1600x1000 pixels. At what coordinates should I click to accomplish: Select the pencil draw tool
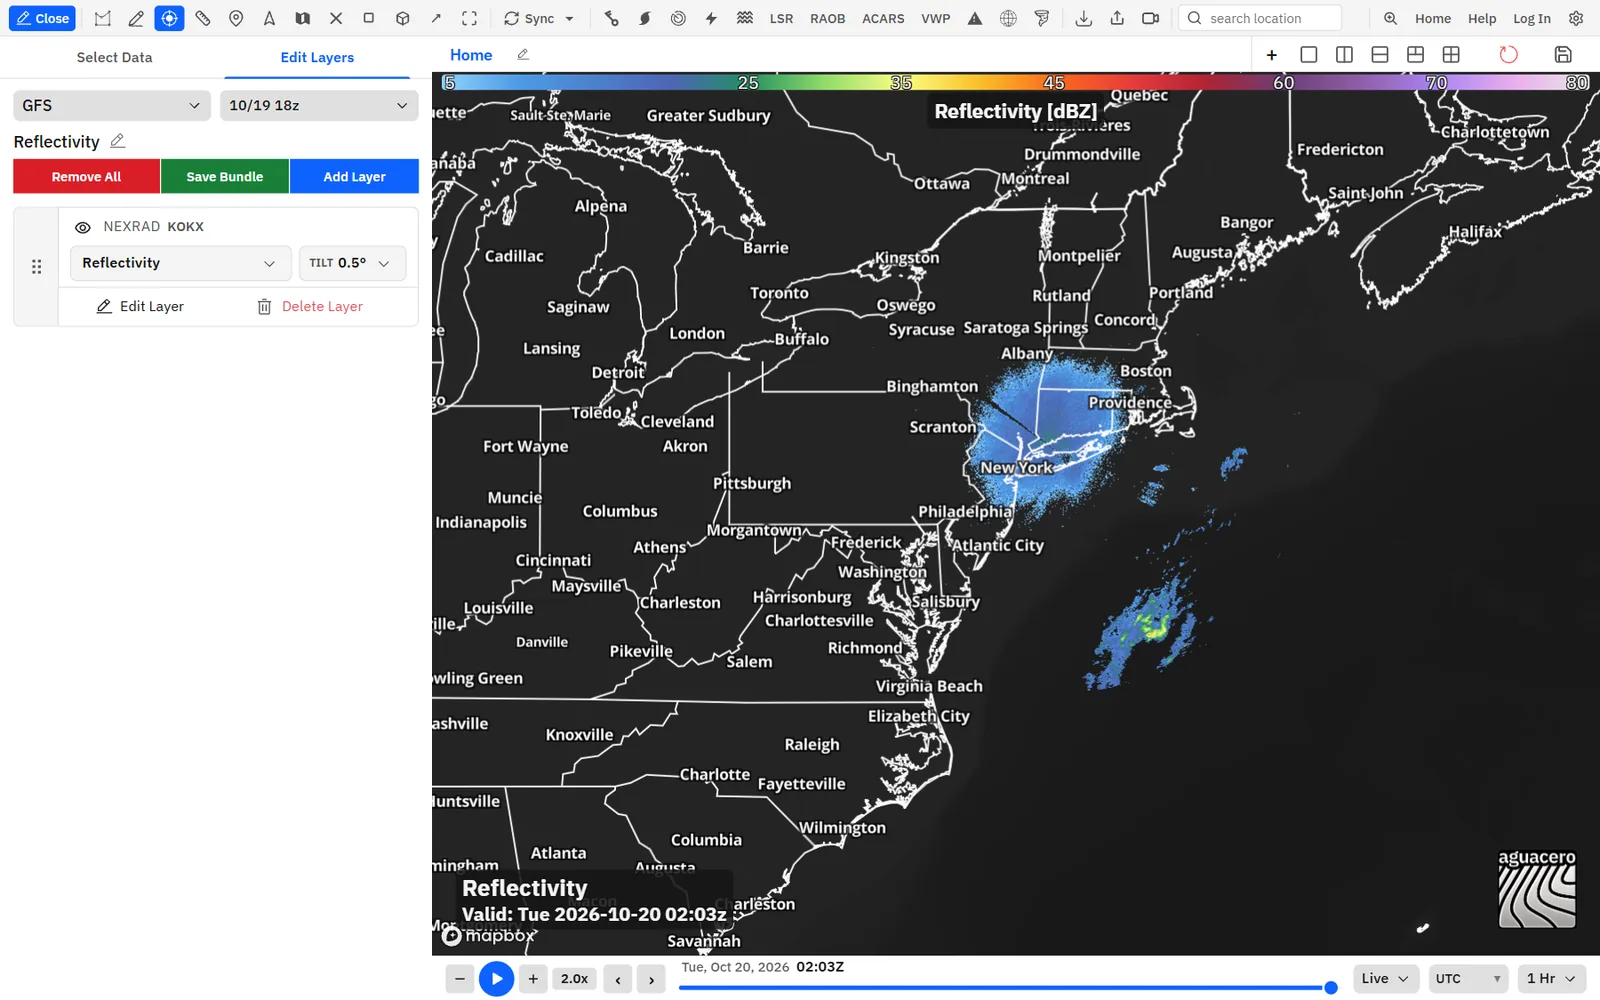click(136, 18)
